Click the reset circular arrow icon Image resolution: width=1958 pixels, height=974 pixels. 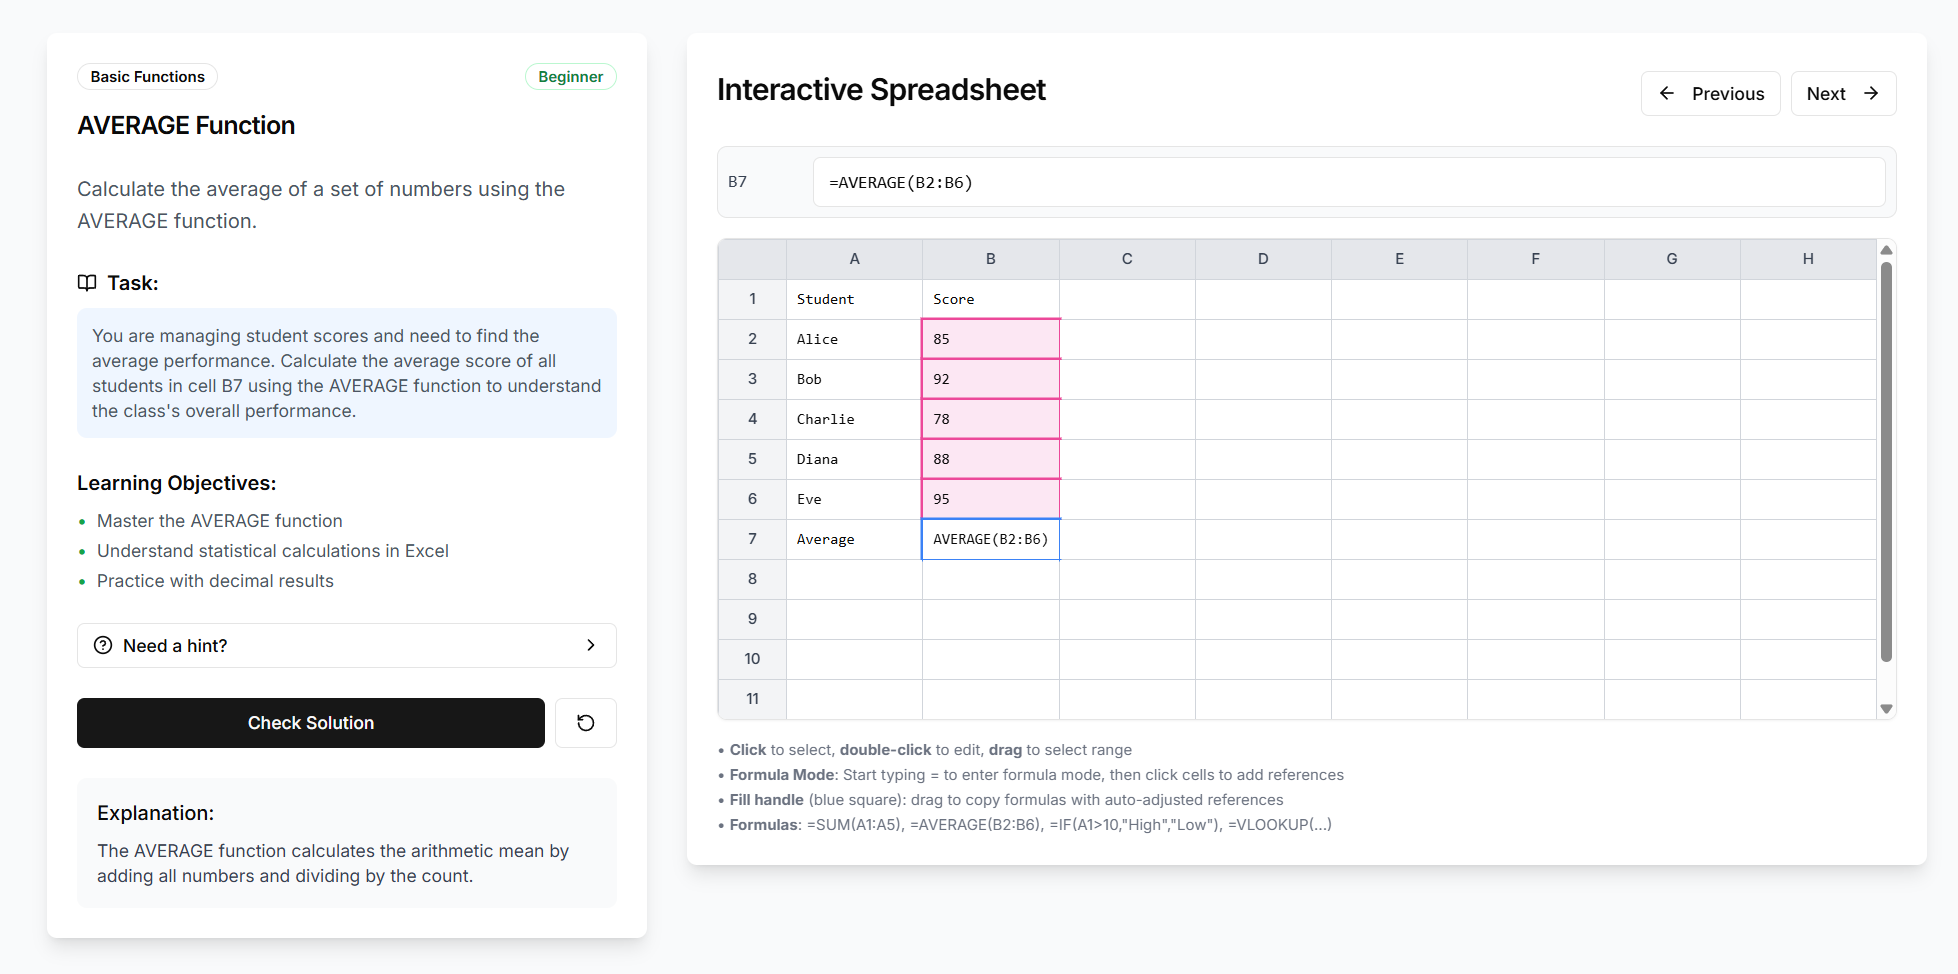click(586, 723)
